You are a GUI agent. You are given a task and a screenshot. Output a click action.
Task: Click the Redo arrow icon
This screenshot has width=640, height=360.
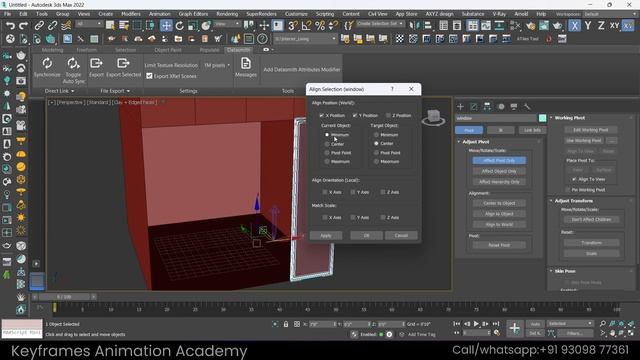coord(23,26)
